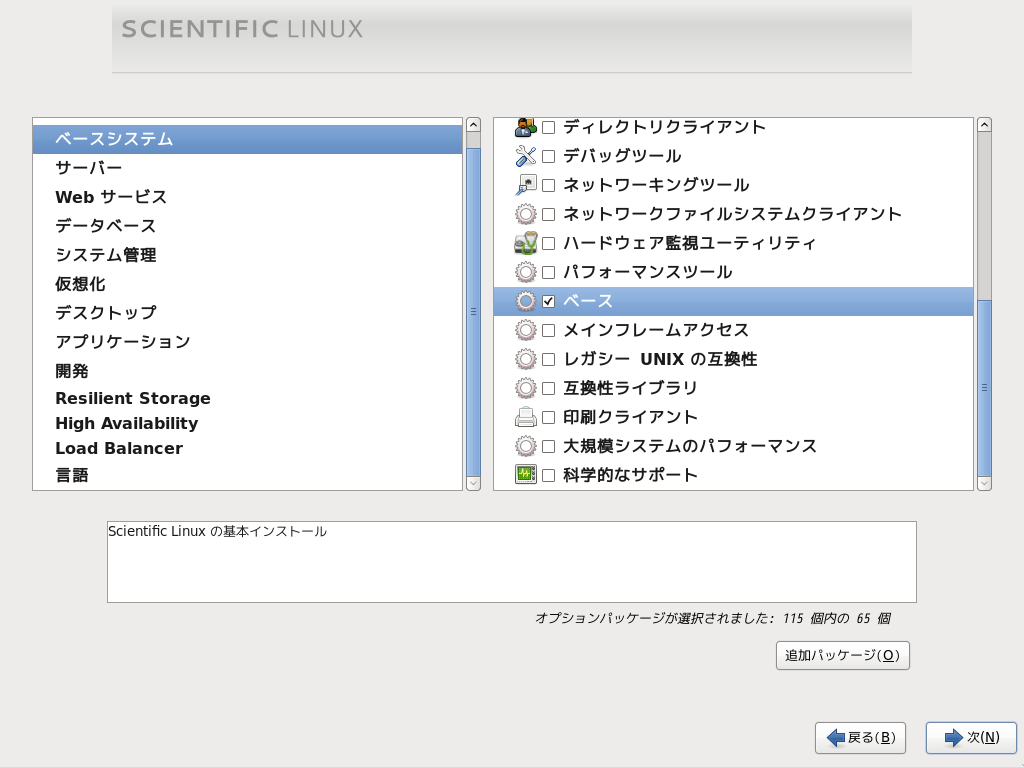Click package list scroll-up arrow
This screenshot has height=768, width=1024.
coord(984,125)
